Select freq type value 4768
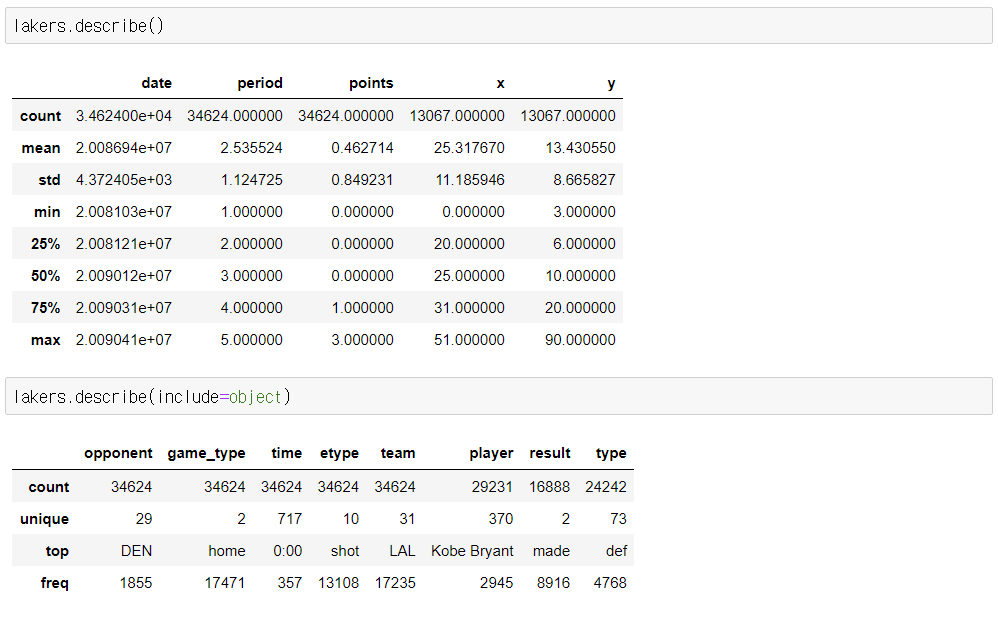This screenshot has width=998, height=617. 610,583
